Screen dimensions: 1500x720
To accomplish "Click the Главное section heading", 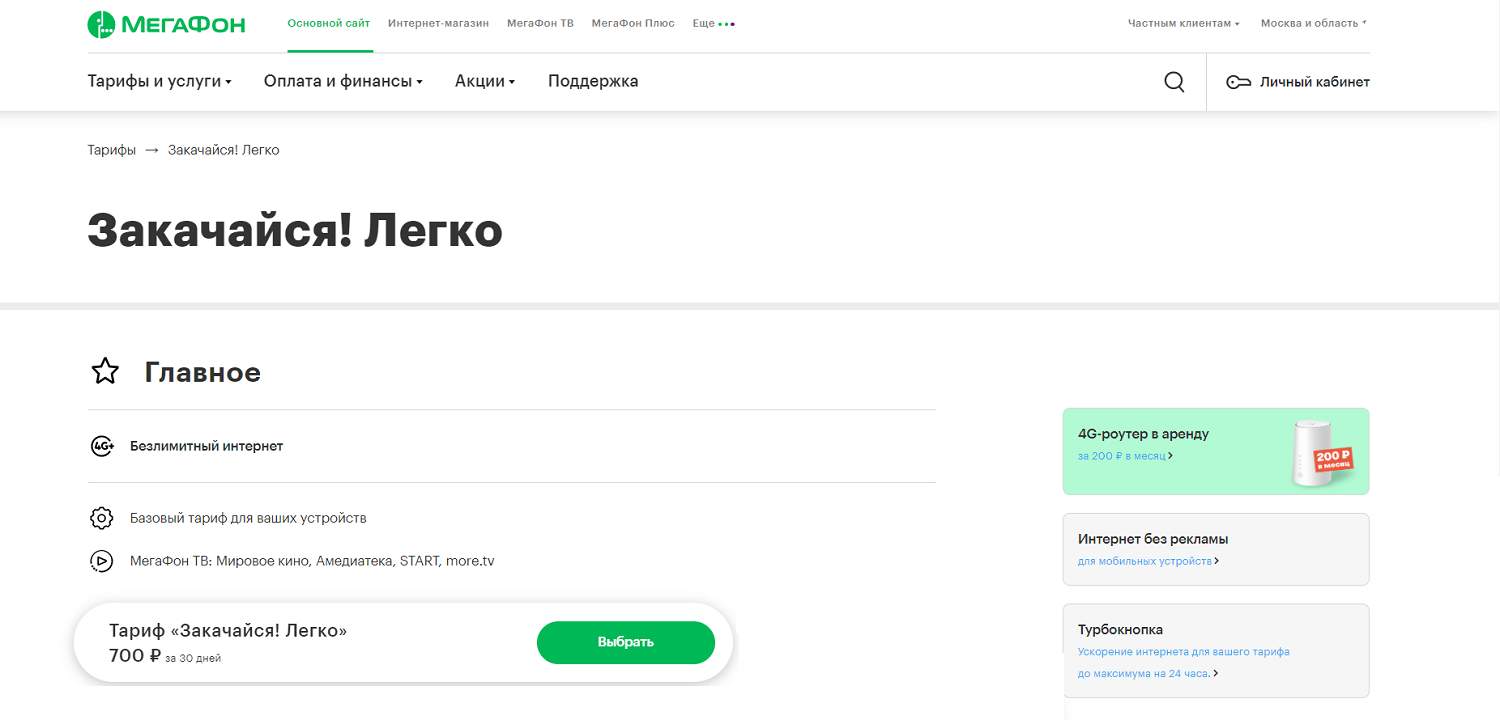I will click(203, 373).
